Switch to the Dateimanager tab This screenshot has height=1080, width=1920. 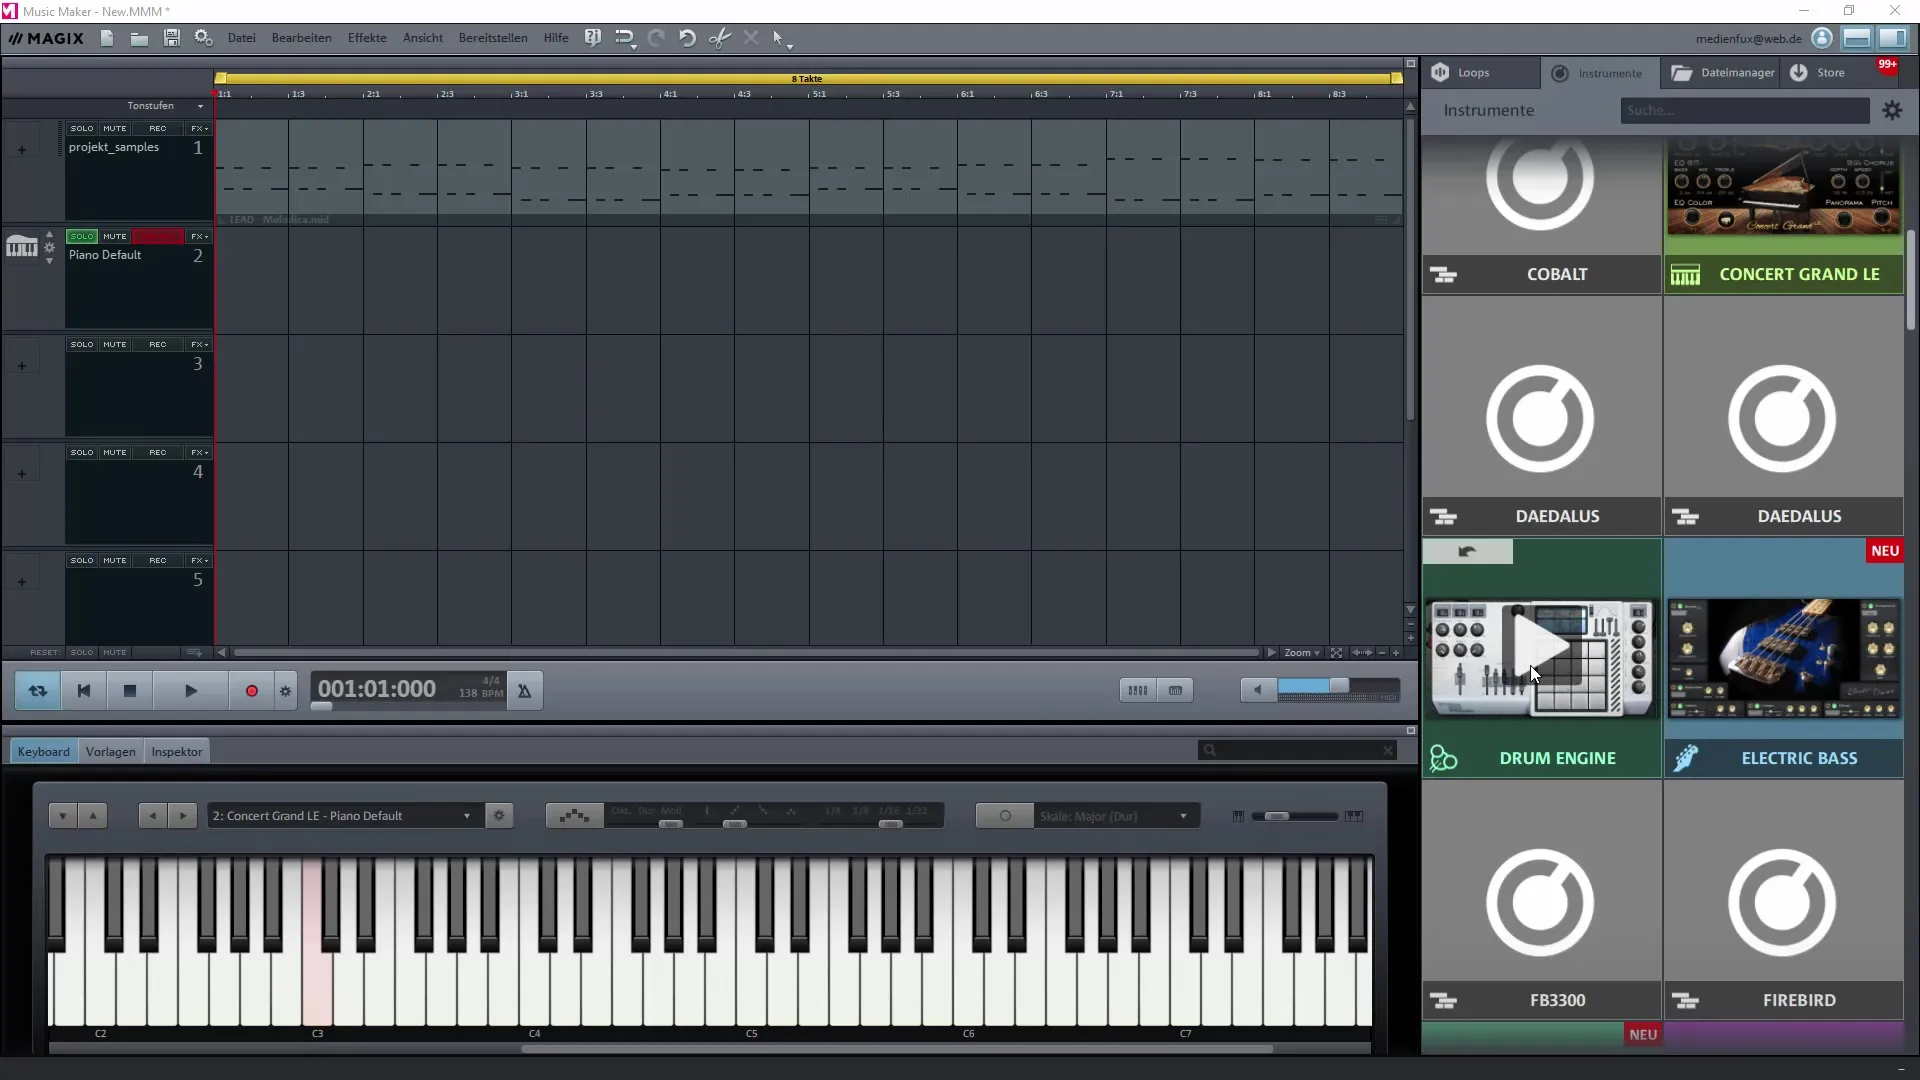pos(1721,73)
